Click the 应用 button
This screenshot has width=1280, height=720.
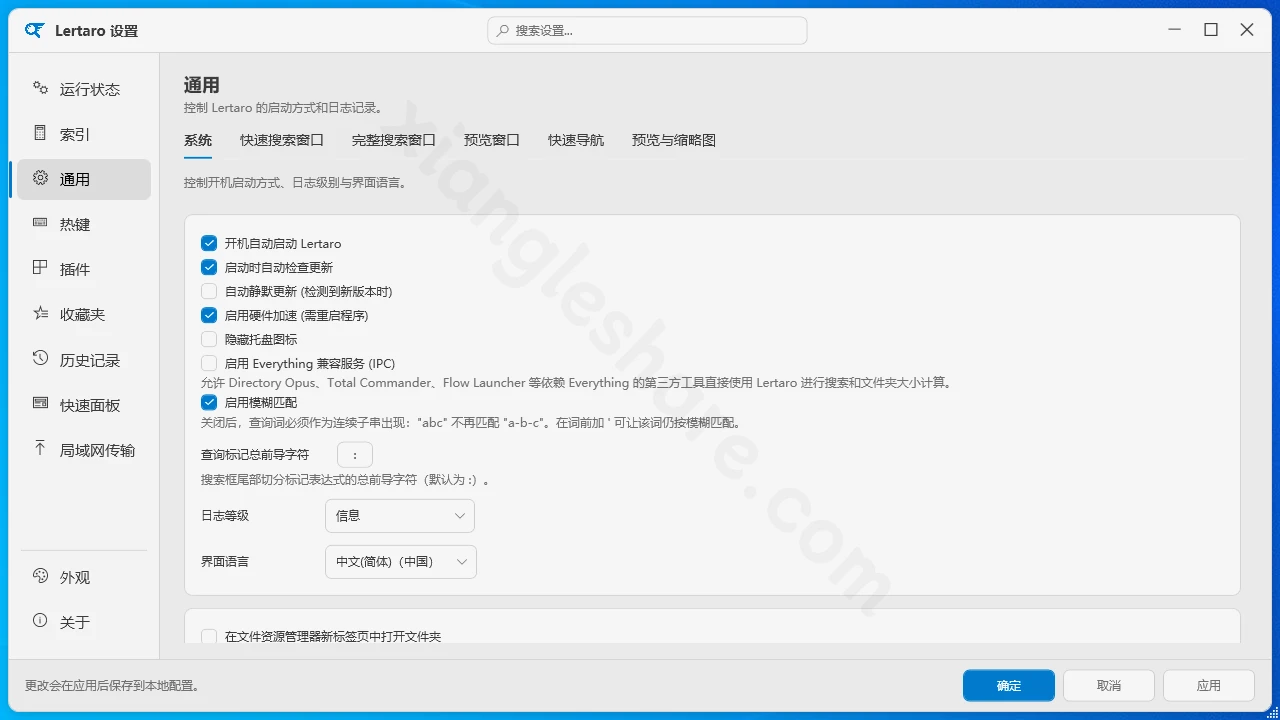(x=1209, y=685)
